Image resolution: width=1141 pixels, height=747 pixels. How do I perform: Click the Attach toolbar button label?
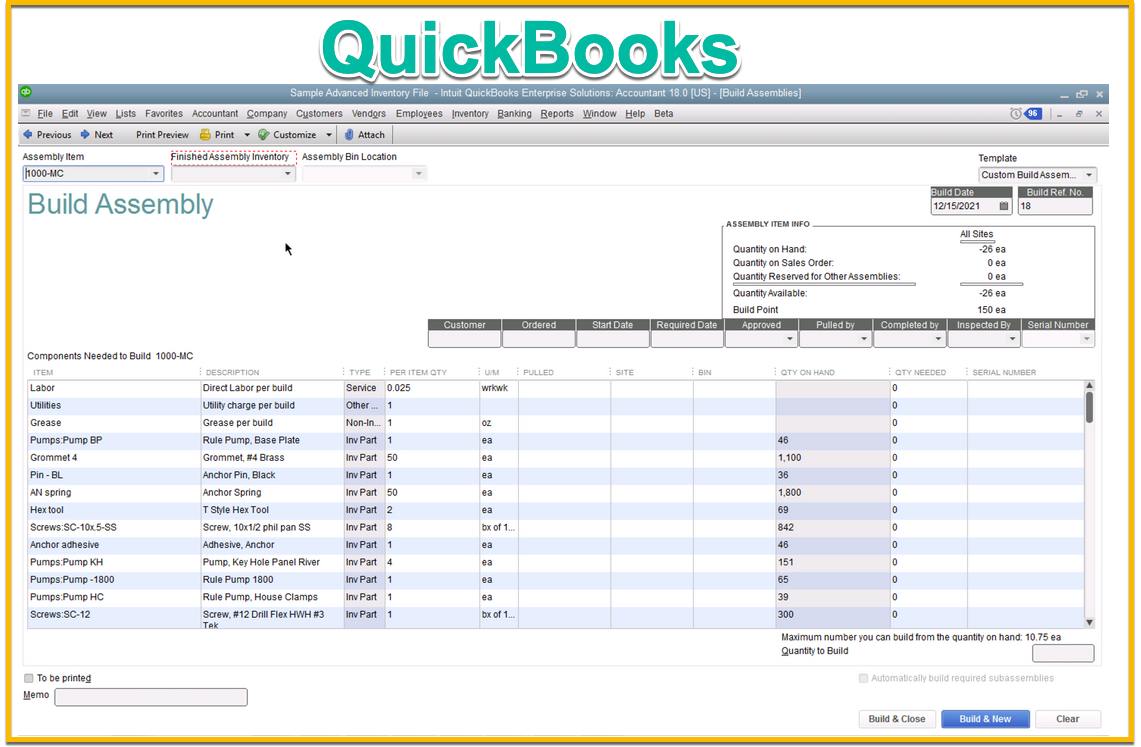(371, 135)
